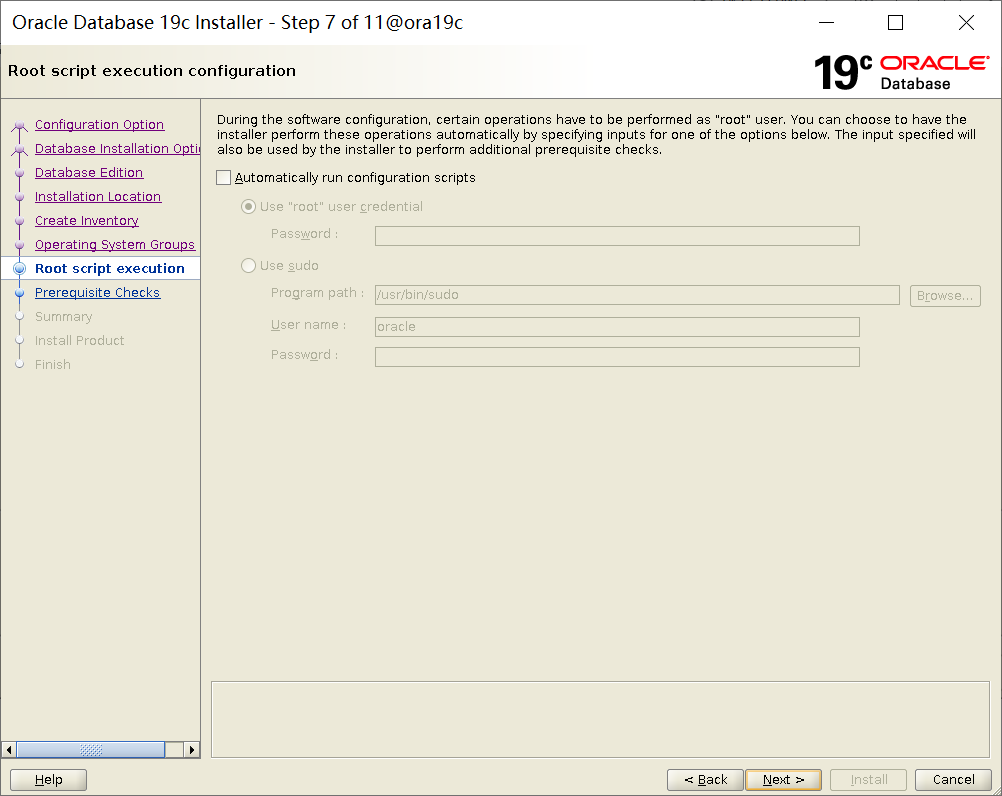Click the Database Edition step bullet icon
Image resolution: width=1002 pixels, height=796 pixels.
pos(20,172)
